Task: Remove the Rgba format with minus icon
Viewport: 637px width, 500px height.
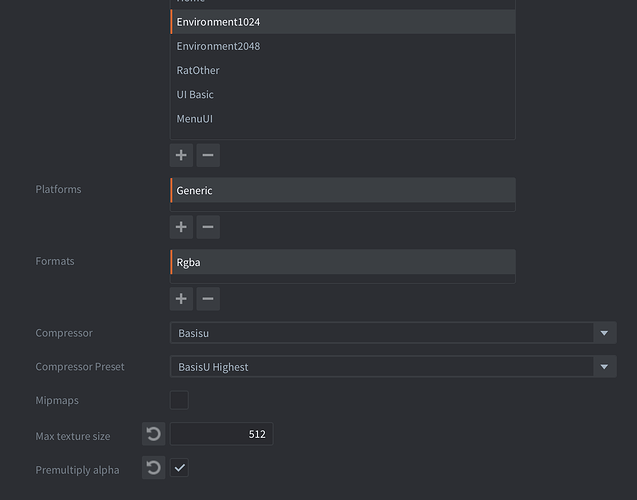Action: pyautogui.click(x=208, y=299)
